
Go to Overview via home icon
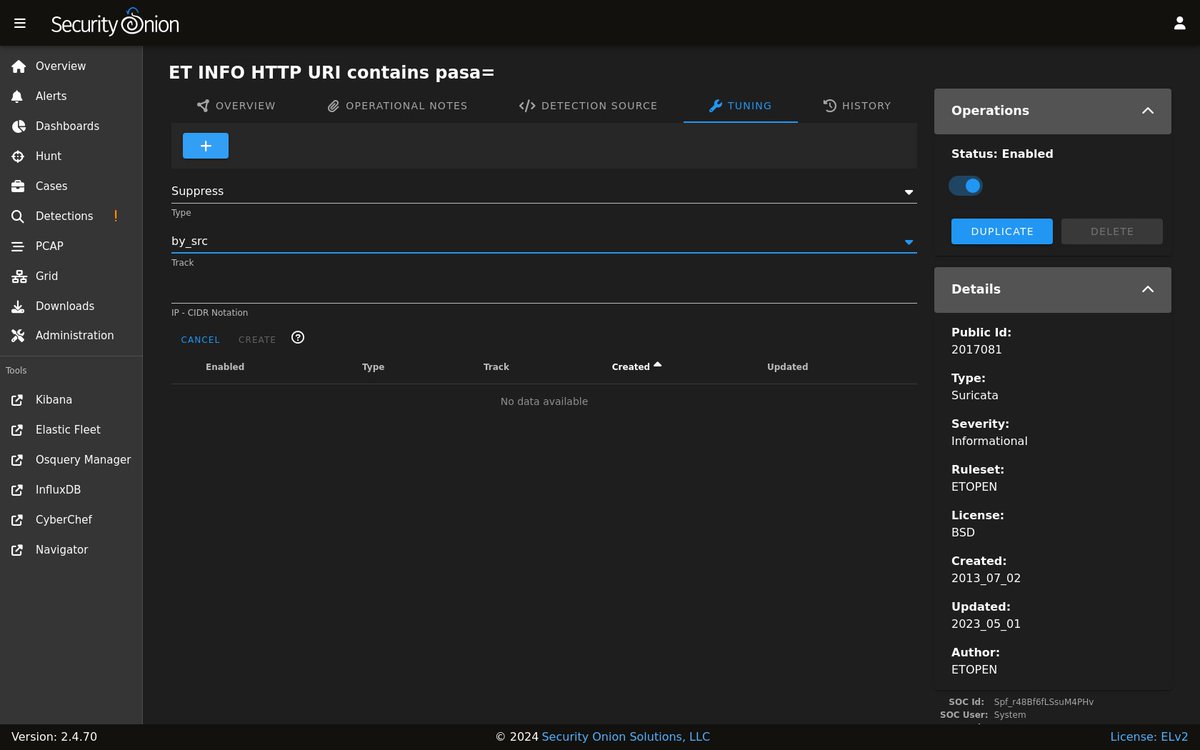18,66
